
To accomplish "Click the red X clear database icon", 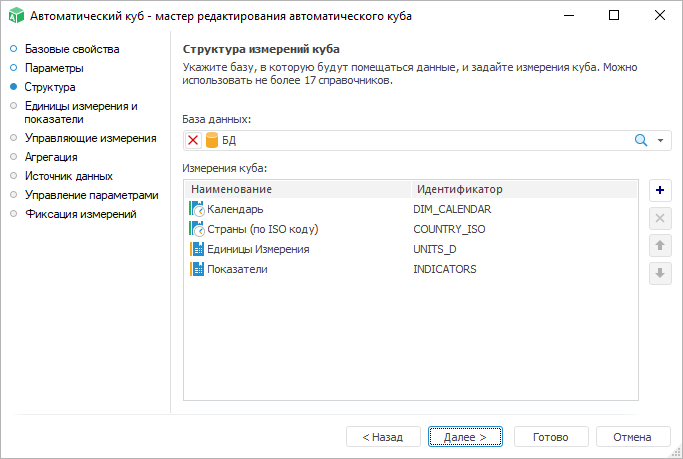I will tap(194, 141).
